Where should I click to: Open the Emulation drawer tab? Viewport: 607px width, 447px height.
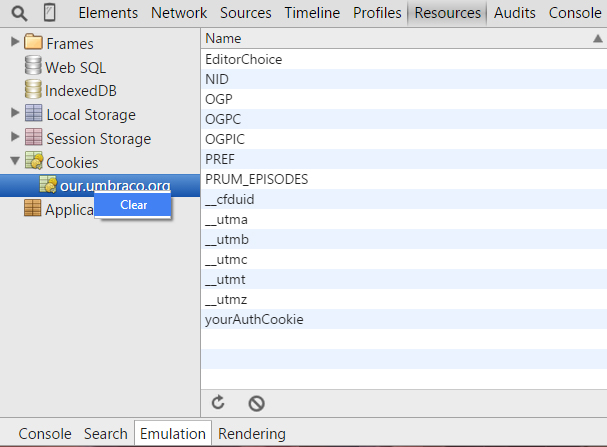click(172, 433)
